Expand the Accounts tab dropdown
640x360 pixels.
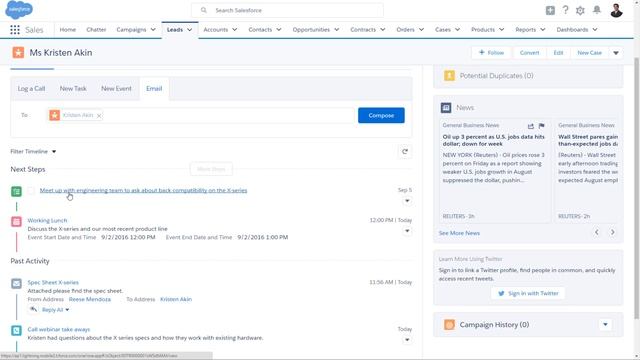coord(235,29)
